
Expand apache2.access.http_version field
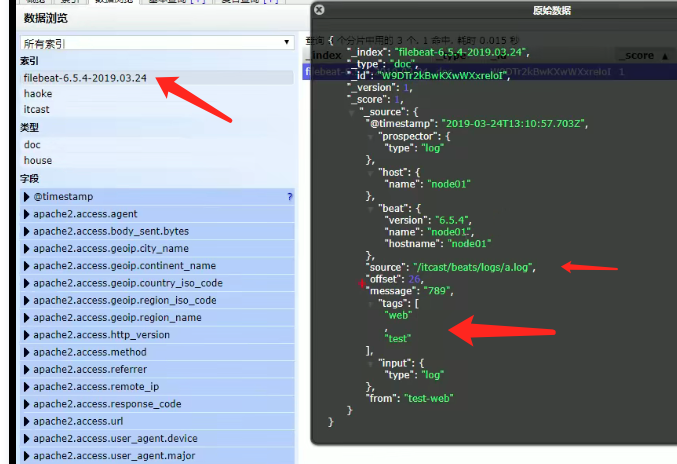pos(26,335)
